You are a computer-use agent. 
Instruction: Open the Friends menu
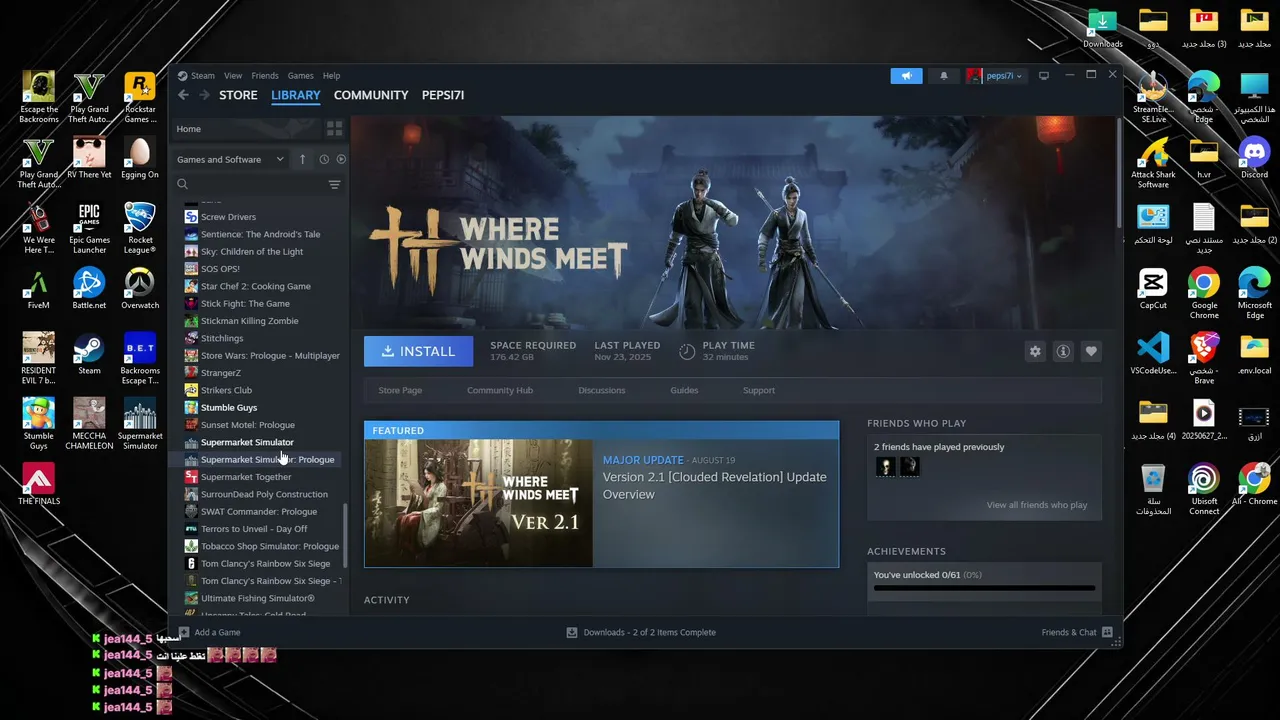pos(265,76)
